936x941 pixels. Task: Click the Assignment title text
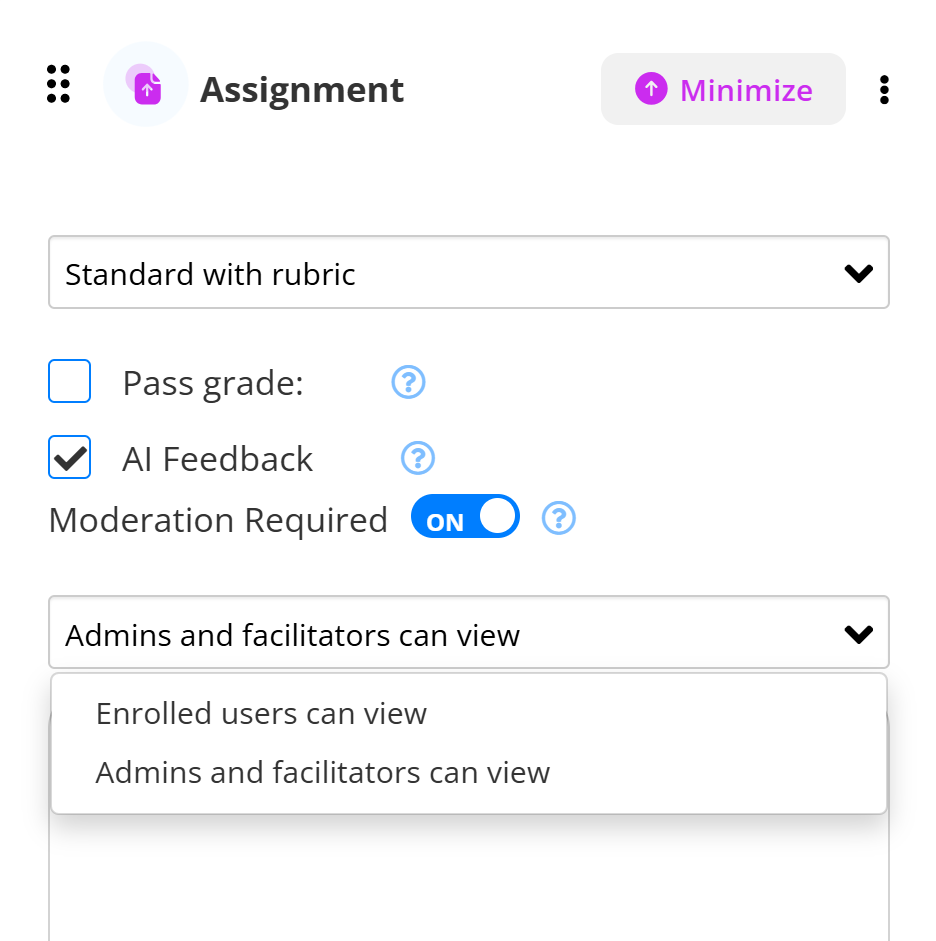(x=302, y=90)
